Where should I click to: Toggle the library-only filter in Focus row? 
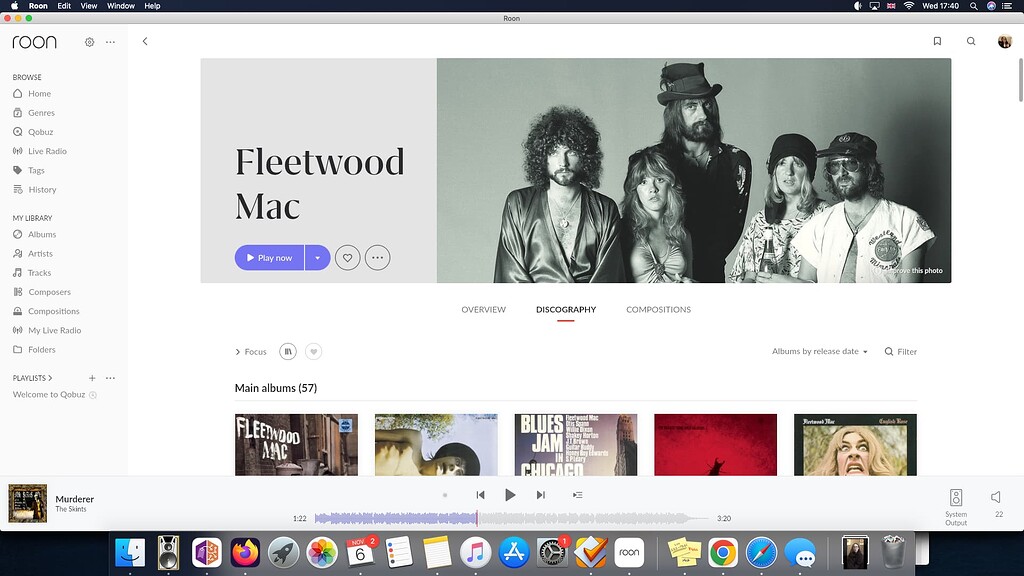click(288, 351)
